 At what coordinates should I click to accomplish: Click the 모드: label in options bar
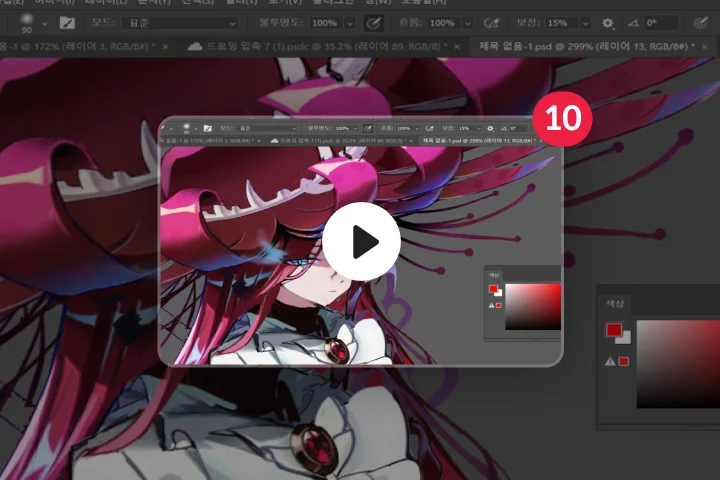pyautogui.click(x=103, y=23)
